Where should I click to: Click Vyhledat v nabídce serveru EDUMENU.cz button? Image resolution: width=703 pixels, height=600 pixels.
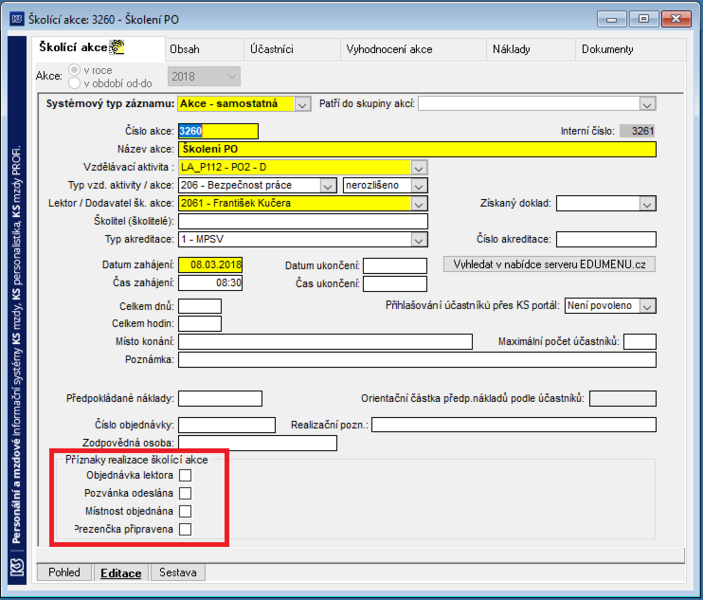pyautogui.click(x=549, y=264)
